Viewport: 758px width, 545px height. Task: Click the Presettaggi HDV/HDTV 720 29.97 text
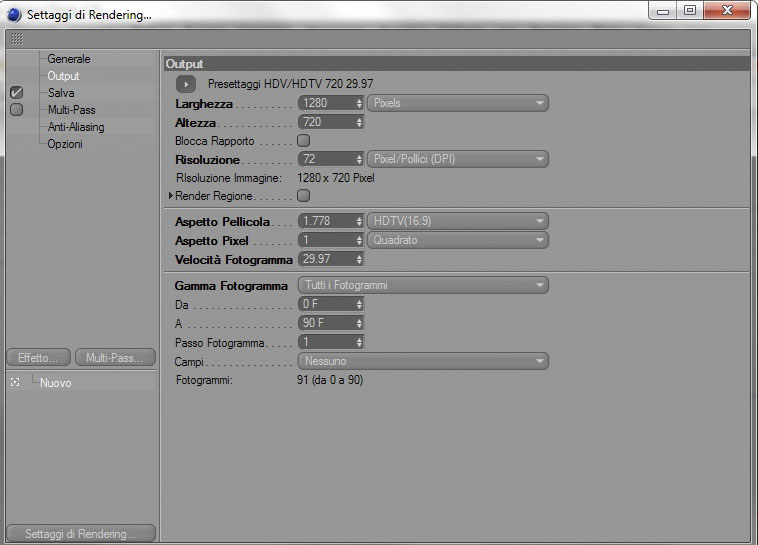click(290, 84)
